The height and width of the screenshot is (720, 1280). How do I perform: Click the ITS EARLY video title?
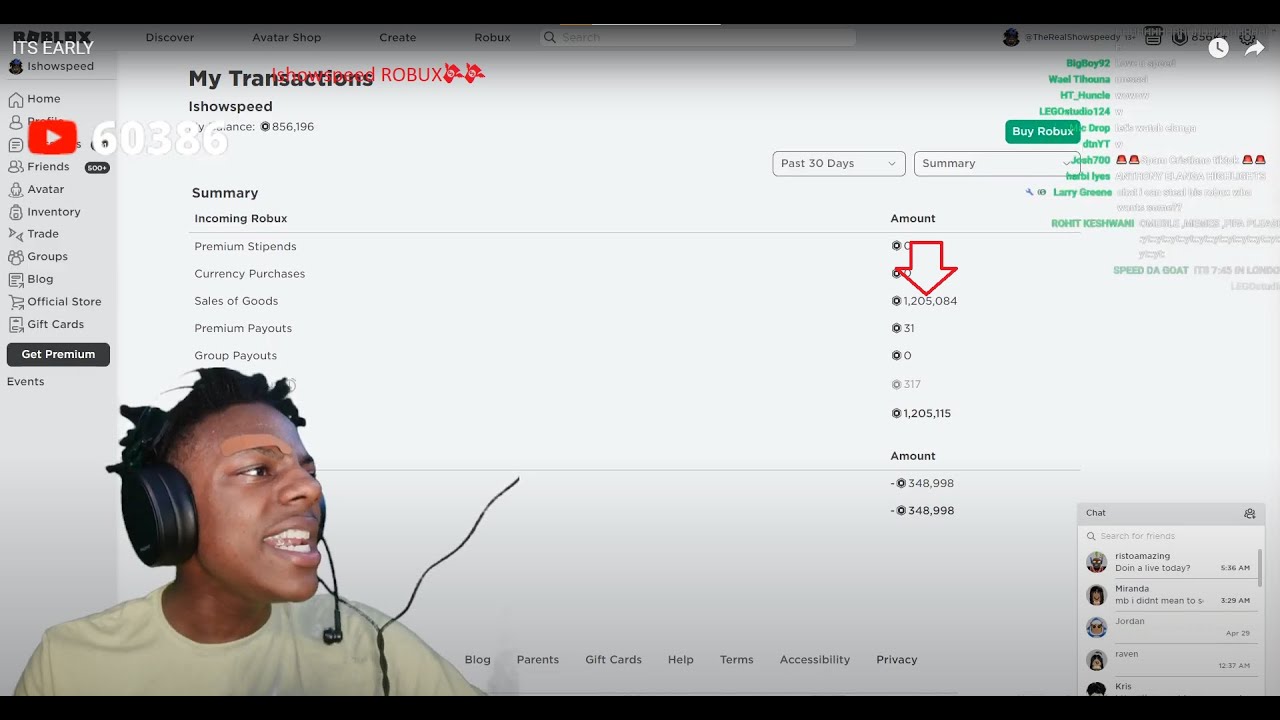pyautogui.click(x=53, y=48)
